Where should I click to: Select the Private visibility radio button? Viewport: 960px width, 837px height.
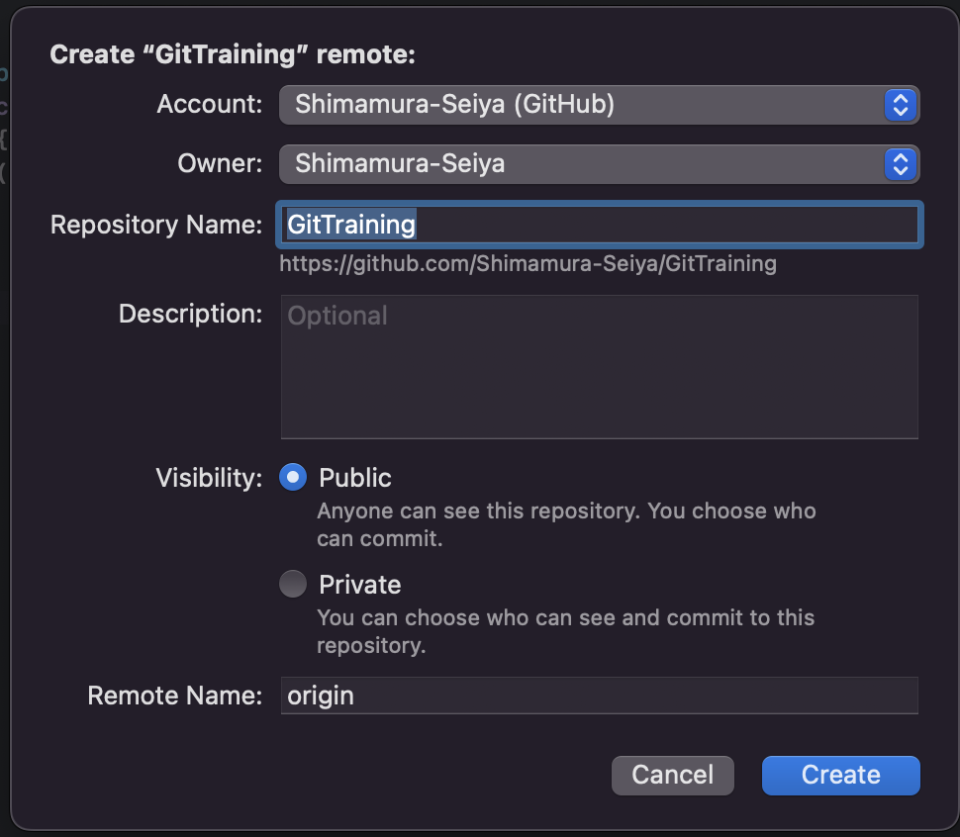tap(293, 584)
